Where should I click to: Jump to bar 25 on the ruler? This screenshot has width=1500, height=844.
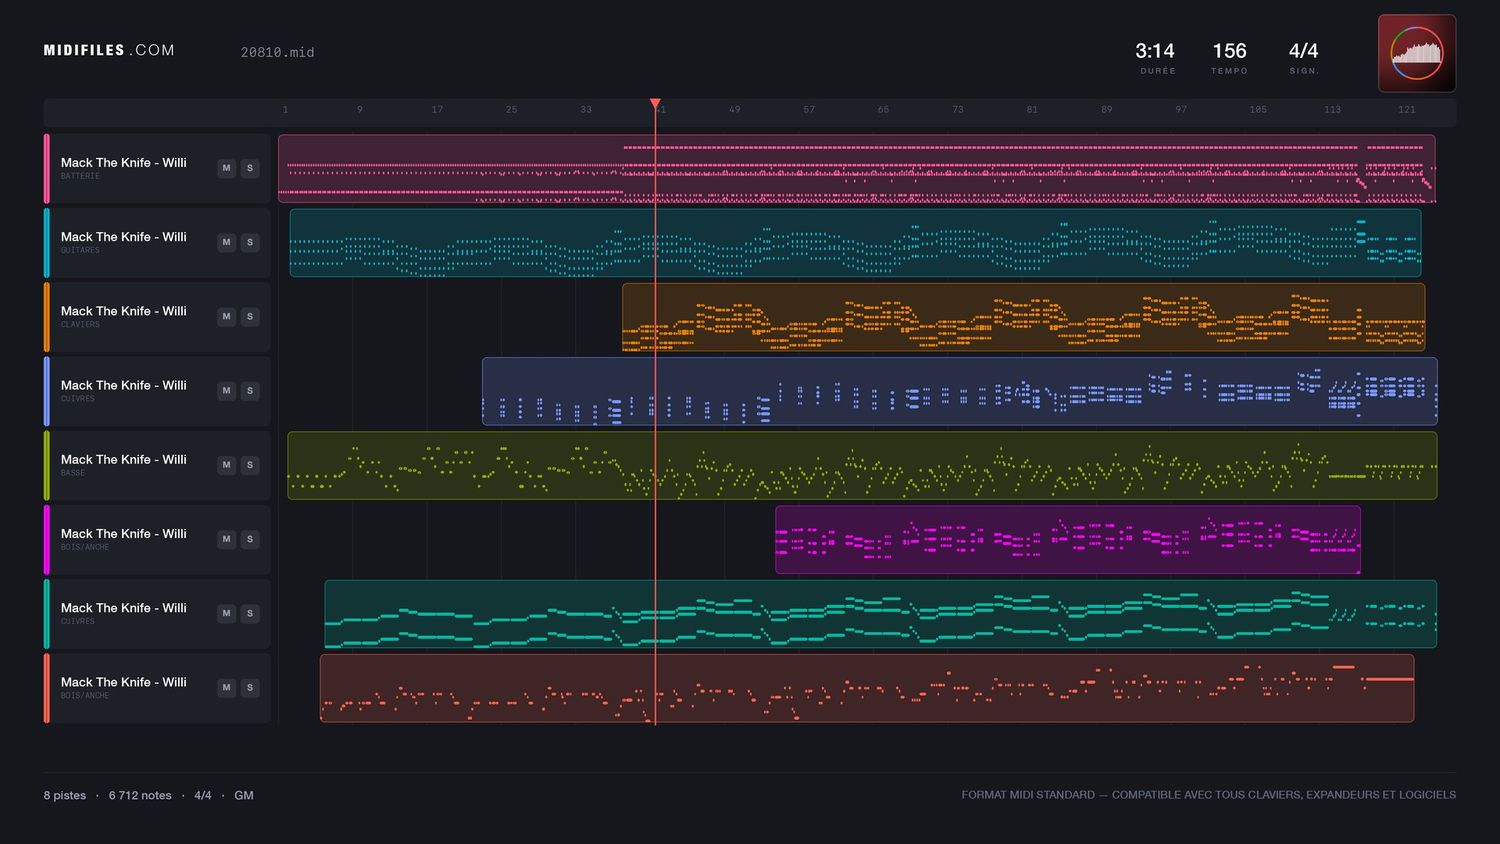click(511, 110)
